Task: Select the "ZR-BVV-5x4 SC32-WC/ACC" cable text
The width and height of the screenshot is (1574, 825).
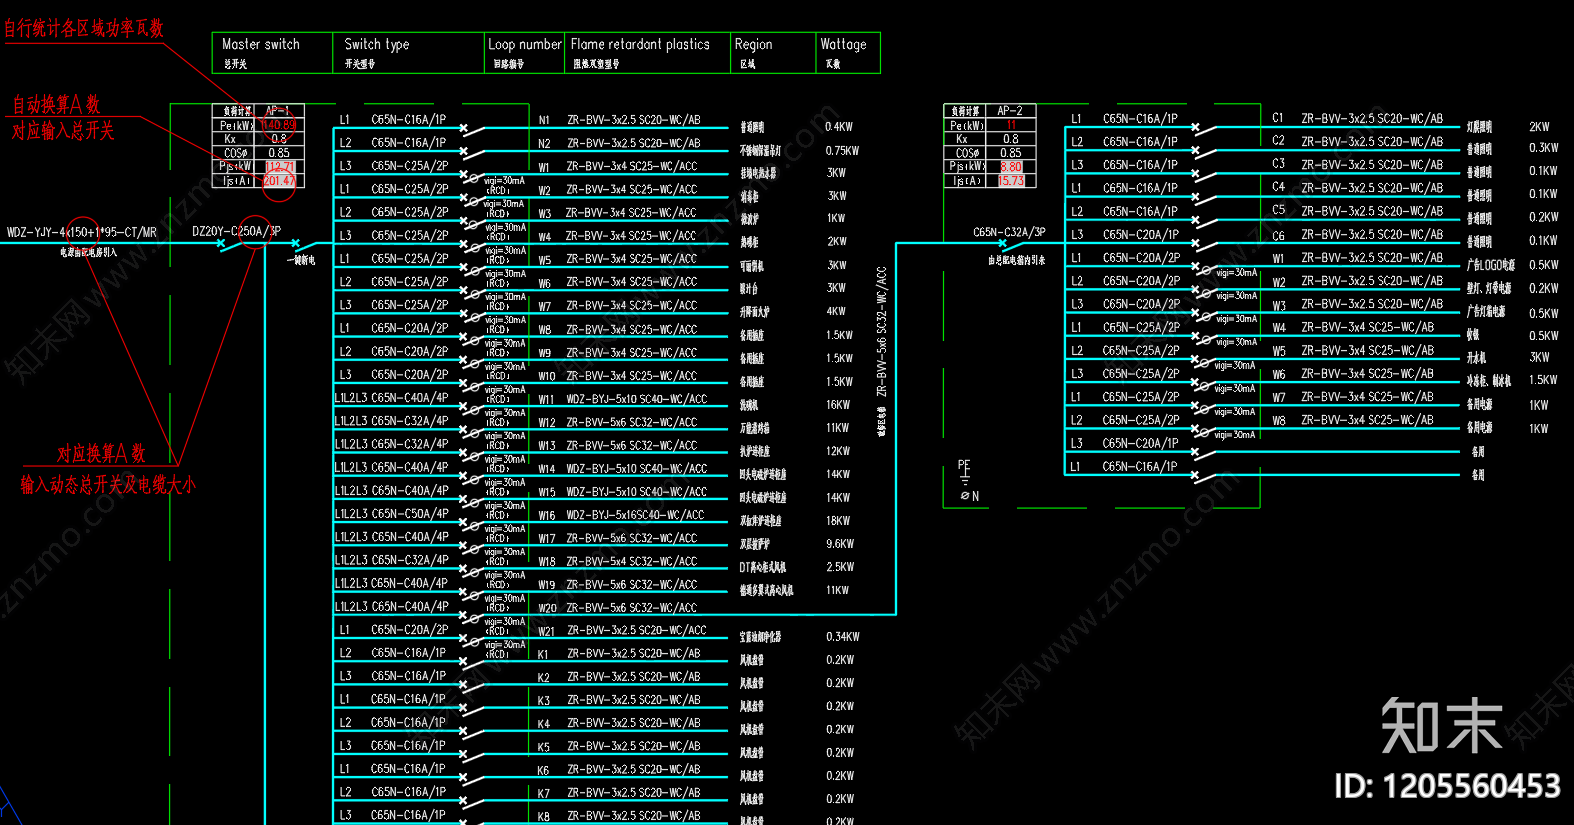Action: pyautogui.click(x=632, y=562)
